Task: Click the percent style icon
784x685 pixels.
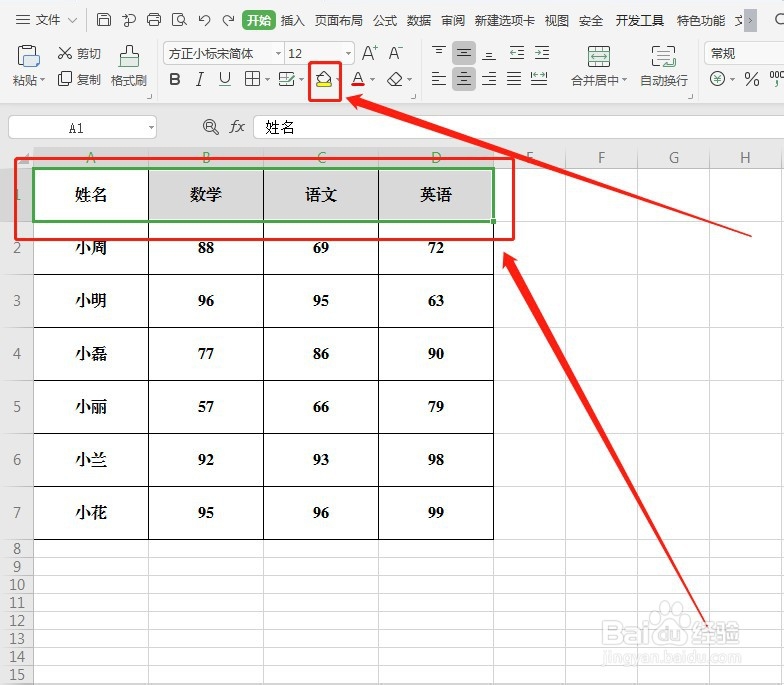Action: (752, 79)
